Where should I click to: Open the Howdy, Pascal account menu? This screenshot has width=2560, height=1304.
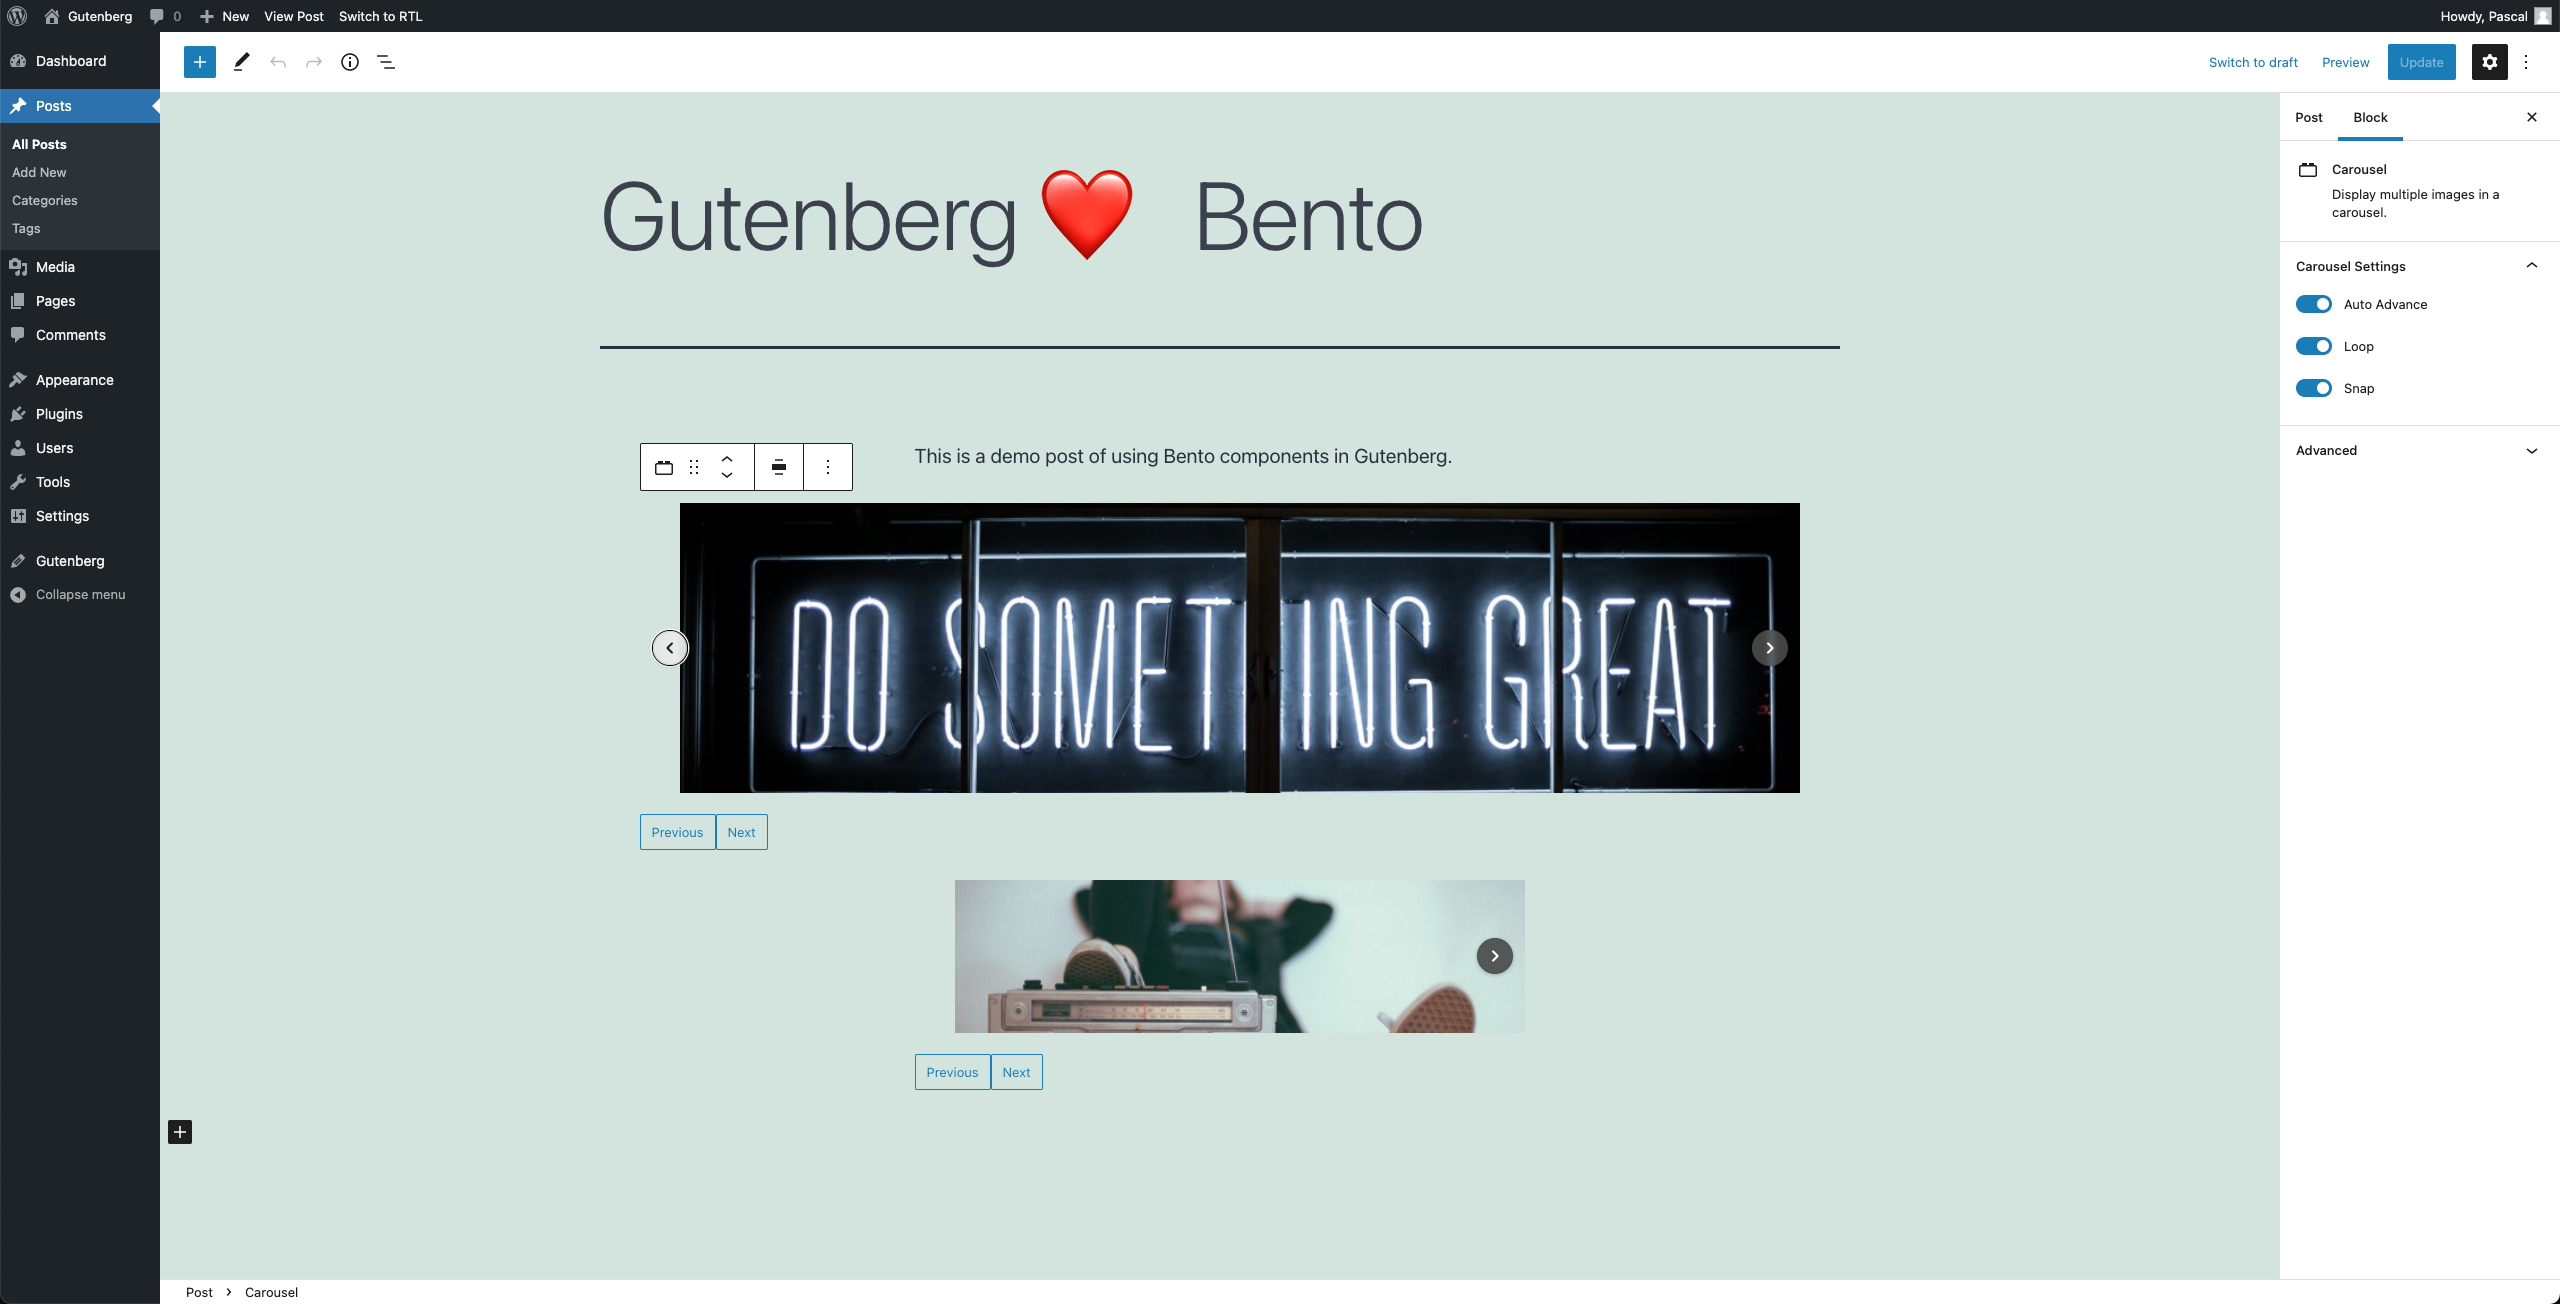pyautogui.click(x=2495, y=16)
